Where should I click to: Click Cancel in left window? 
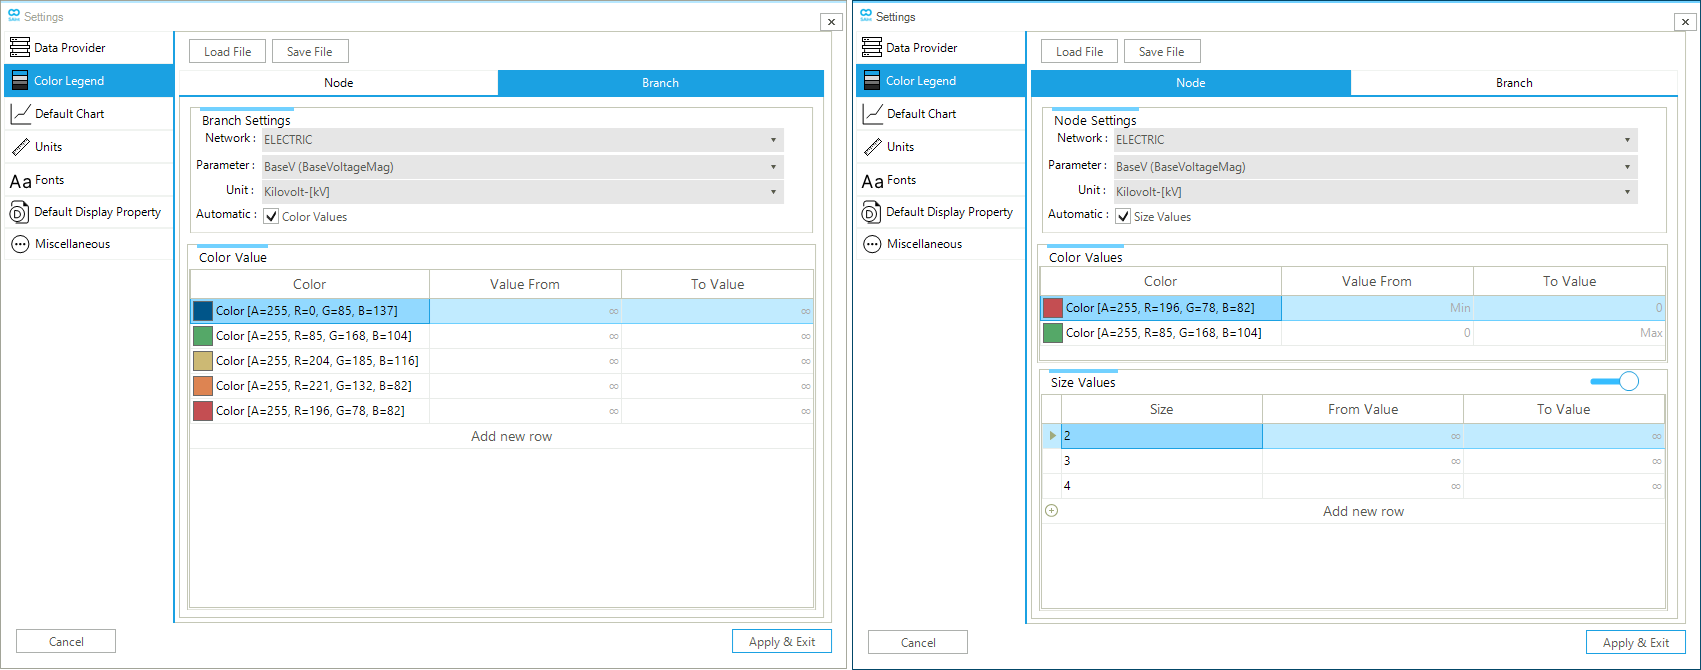(66, 642)
